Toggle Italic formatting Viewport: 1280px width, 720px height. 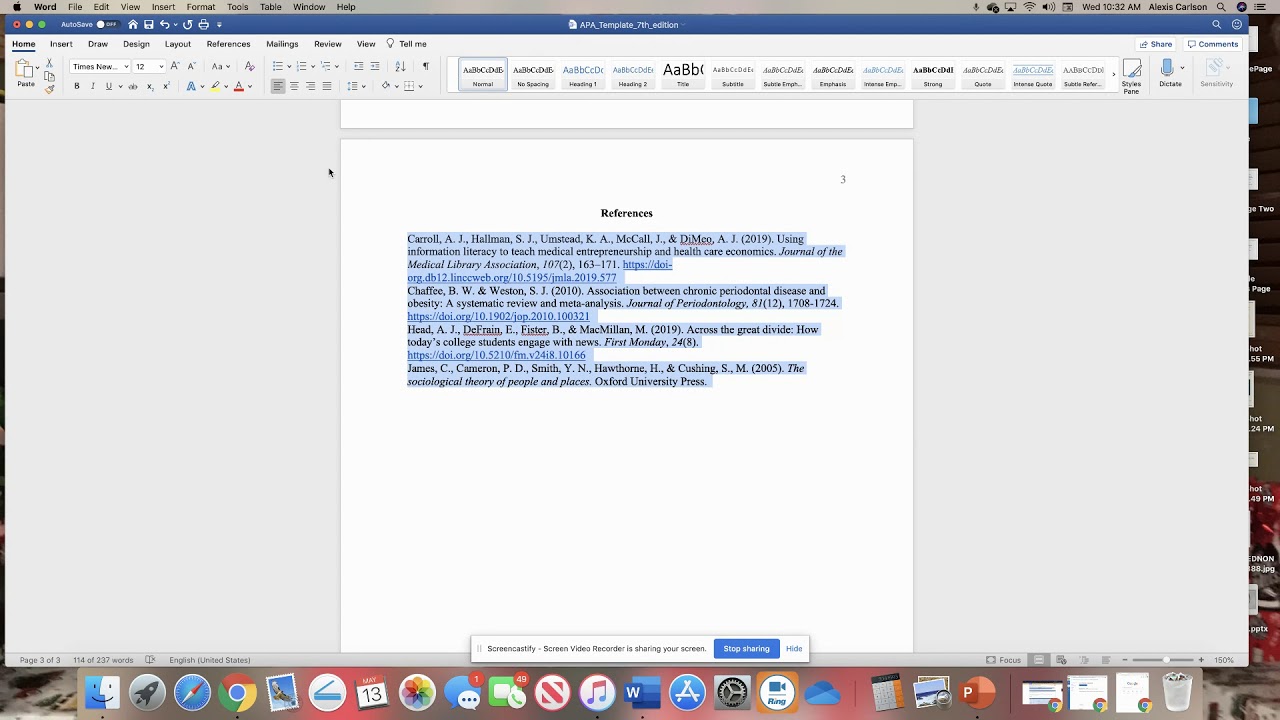93,86
